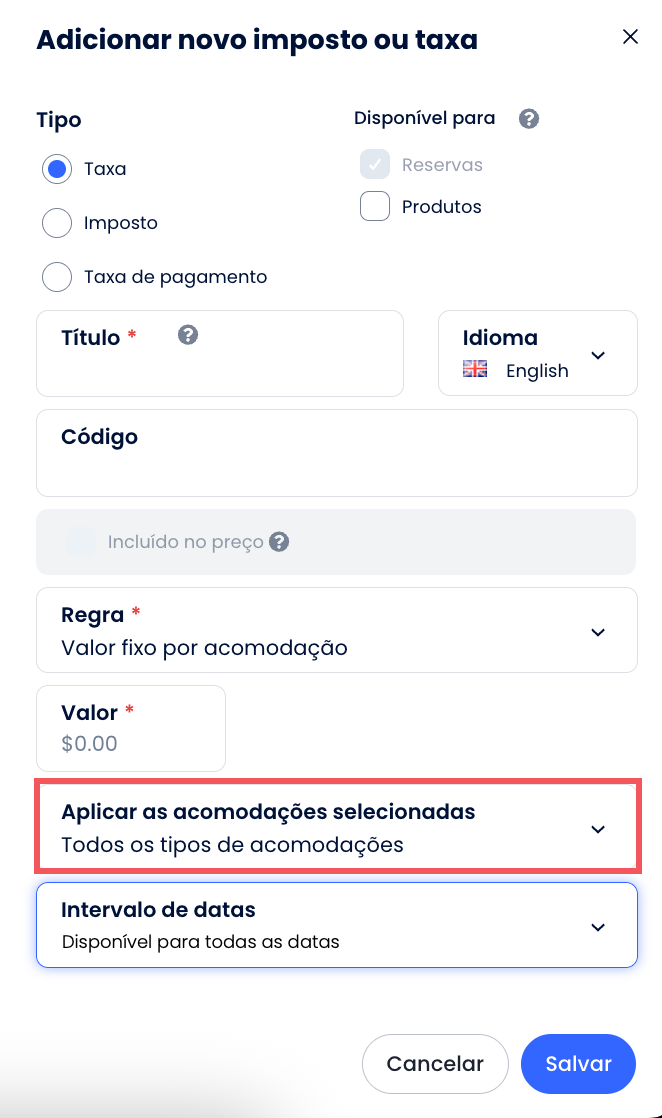The image size is (662, 1118).
Task: Close the add tax dialog
Action: [x=630, y=37]
